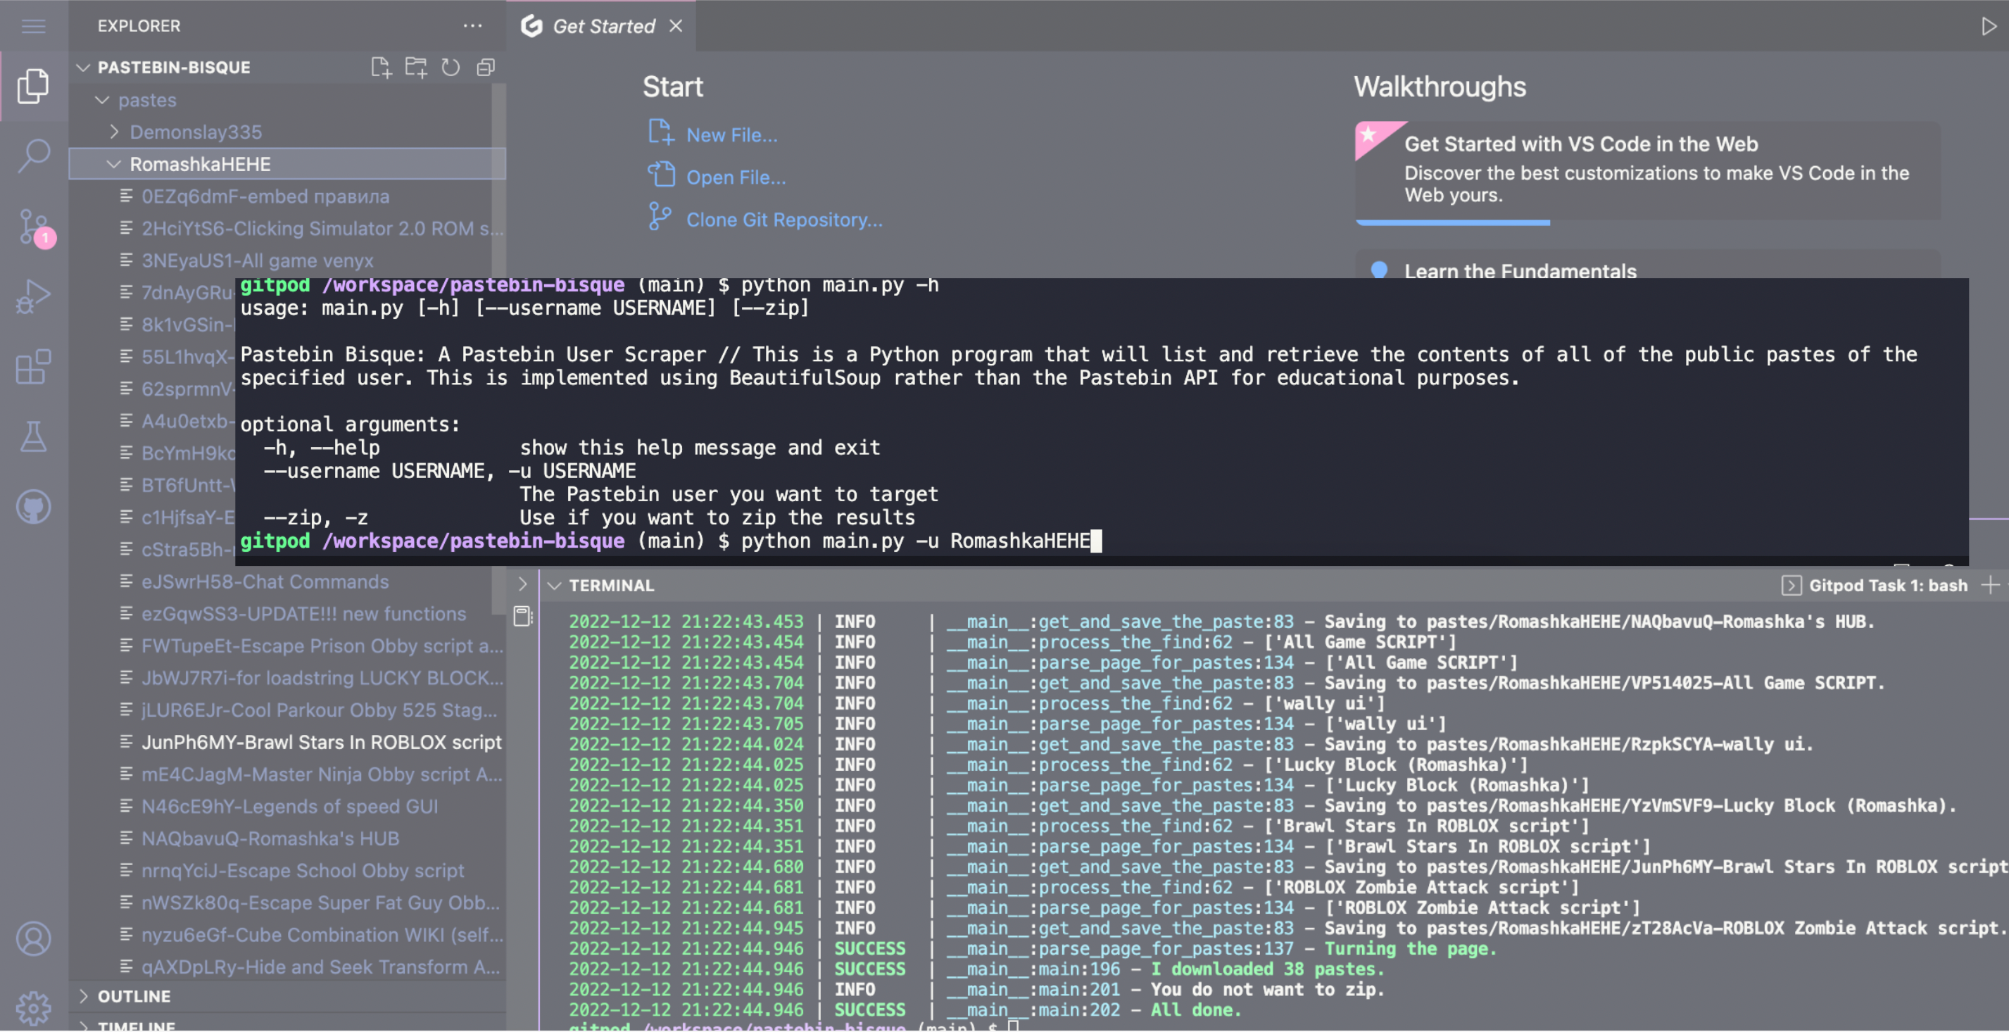Open file JunPh6MY-Brawl Stars In ROBLOX script

[321, 742]
